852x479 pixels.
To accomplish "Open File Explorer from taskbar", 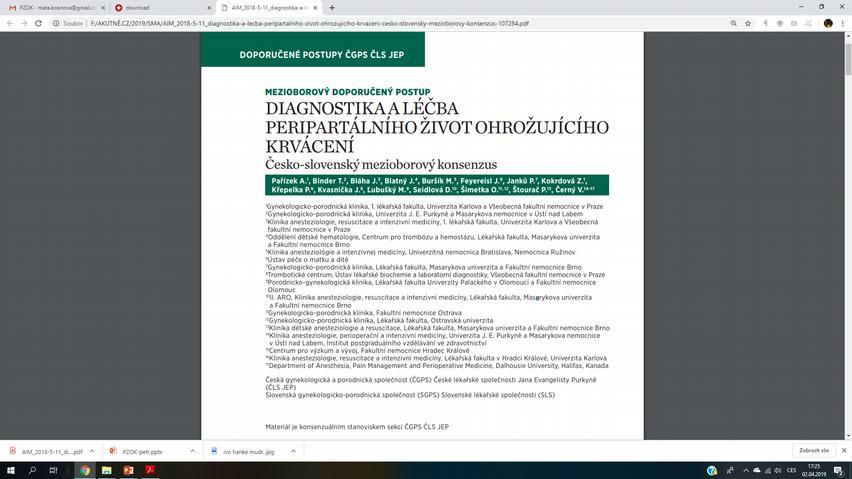I will tap(106, 470).
